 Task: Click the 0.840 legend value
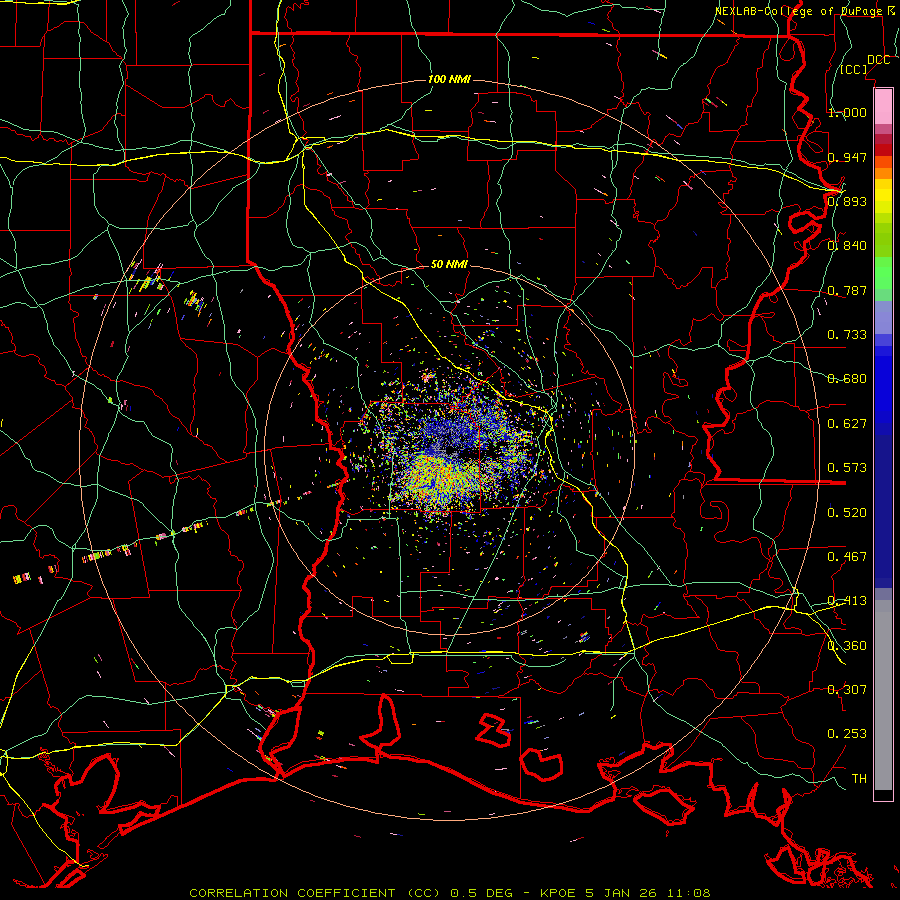click(847, 246)
